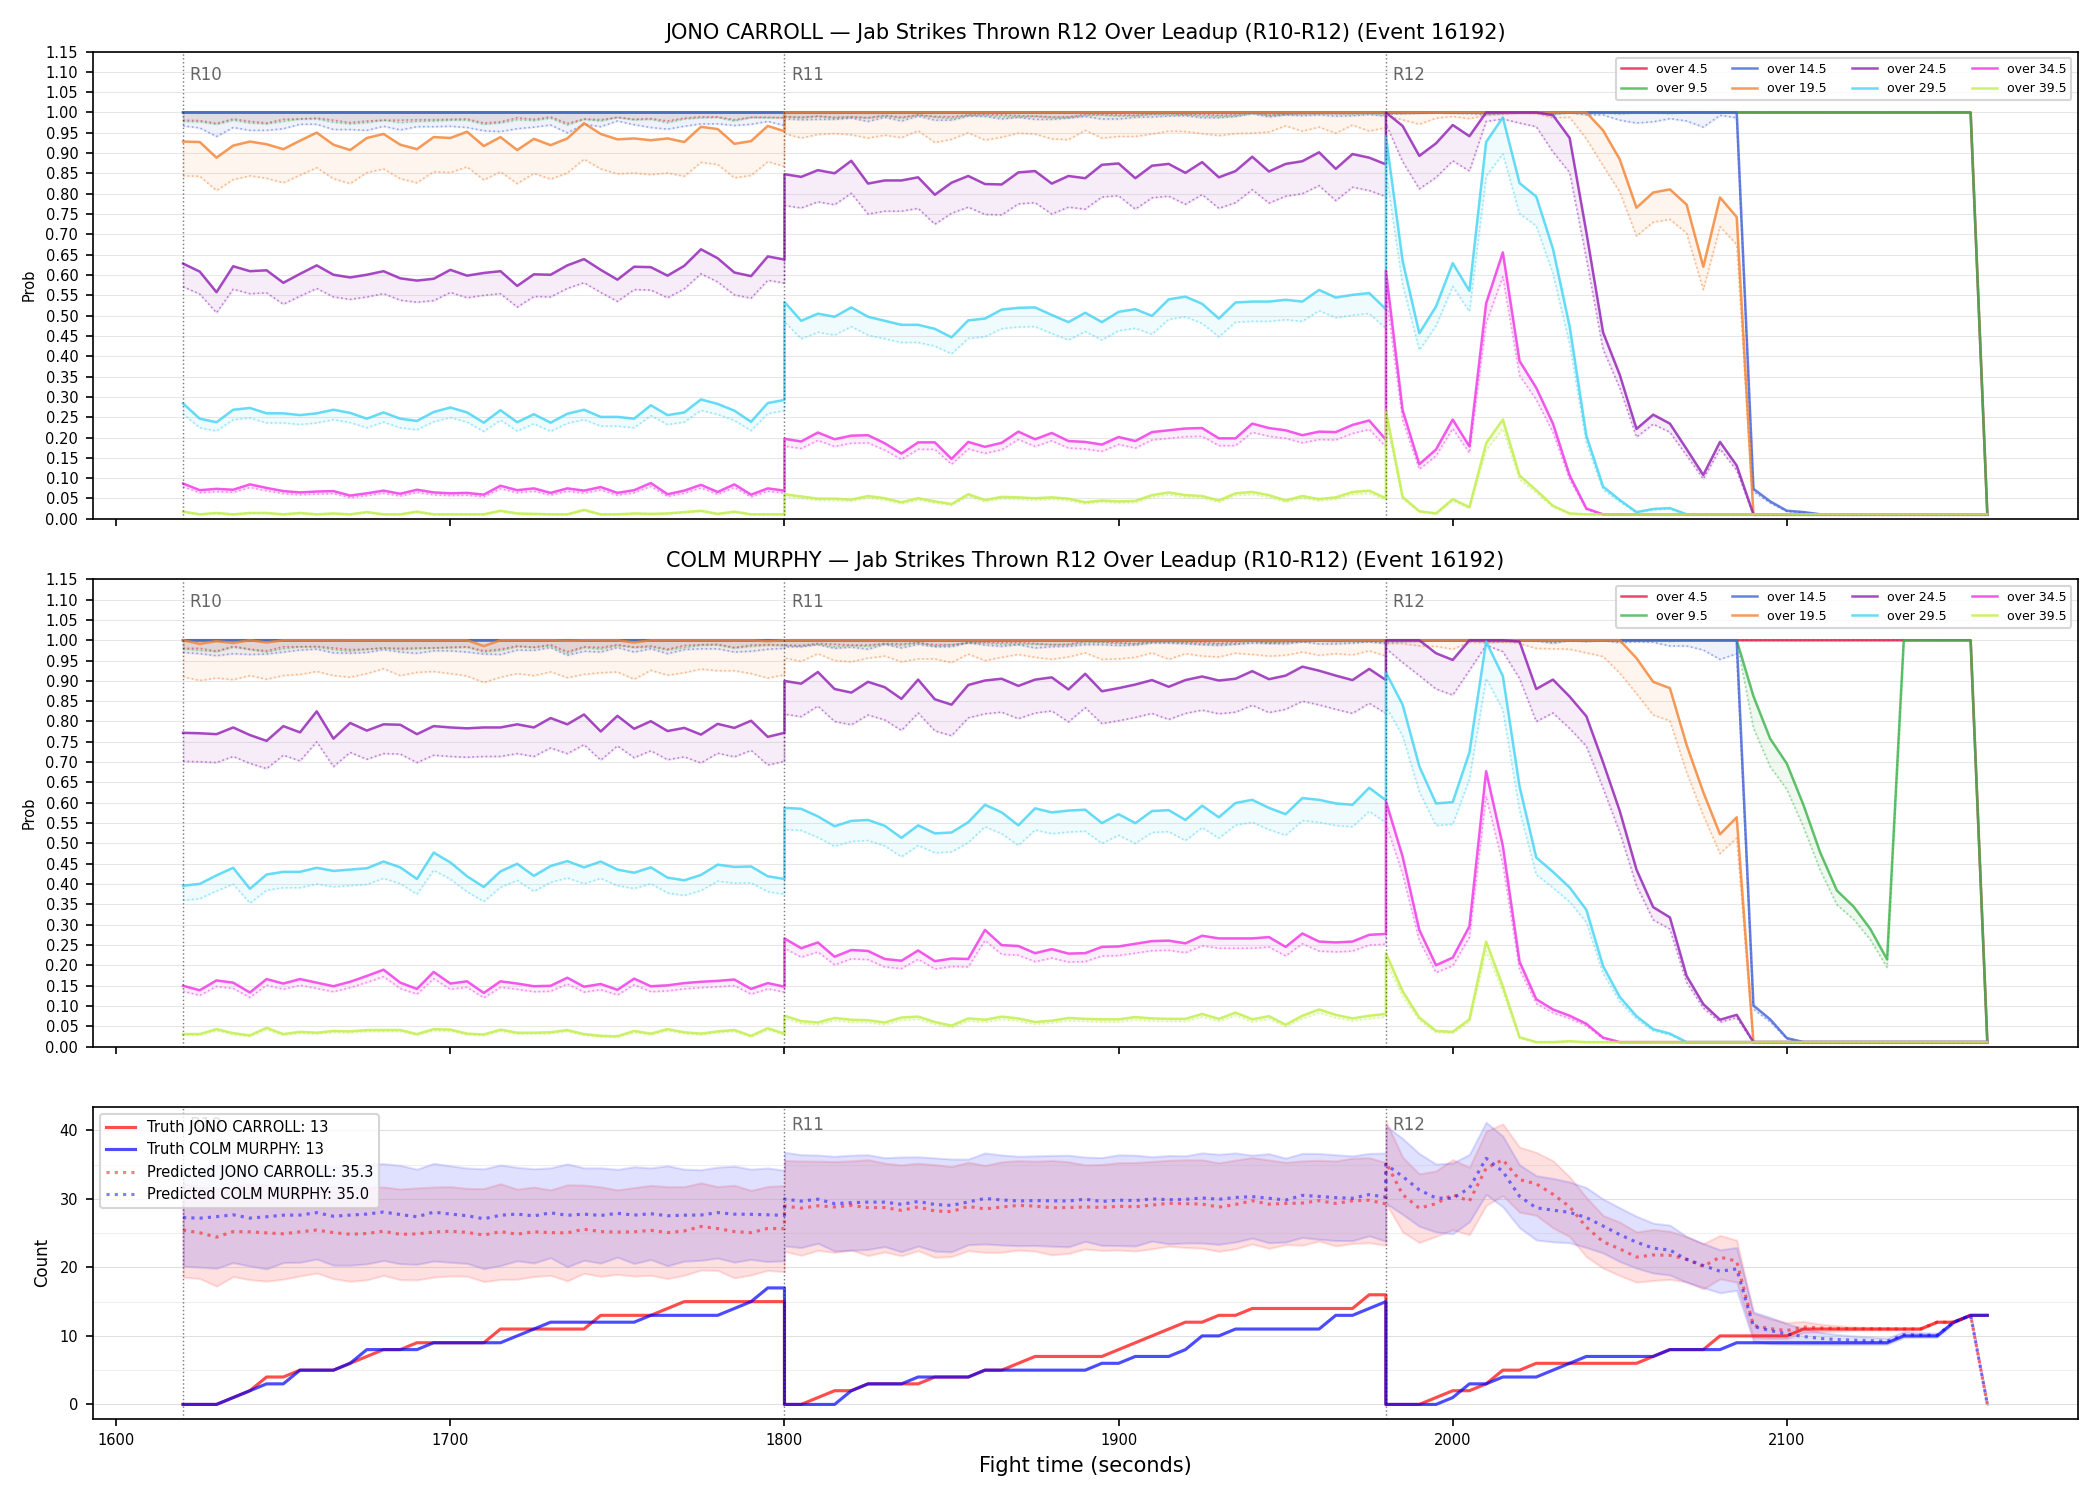Click 'Prob' axis label of Colm Murphy chart

click(29, 814)
